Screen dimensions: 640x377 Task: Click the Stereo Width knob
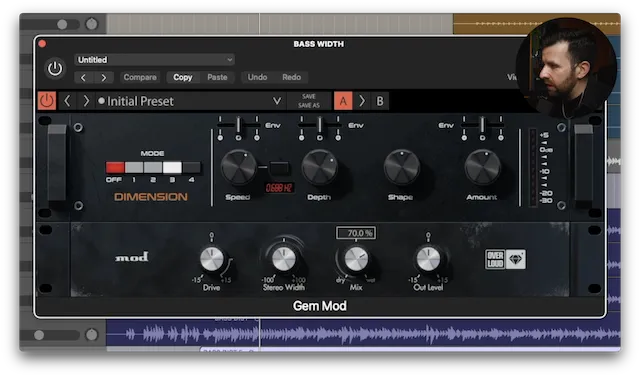284,259
